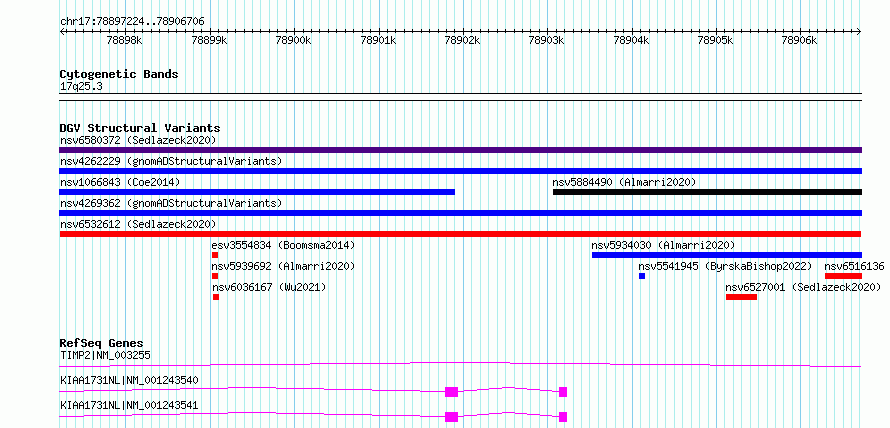Click the 78898k ruler position label
This screenshot has width=890, height=428.
coord(125,40)
